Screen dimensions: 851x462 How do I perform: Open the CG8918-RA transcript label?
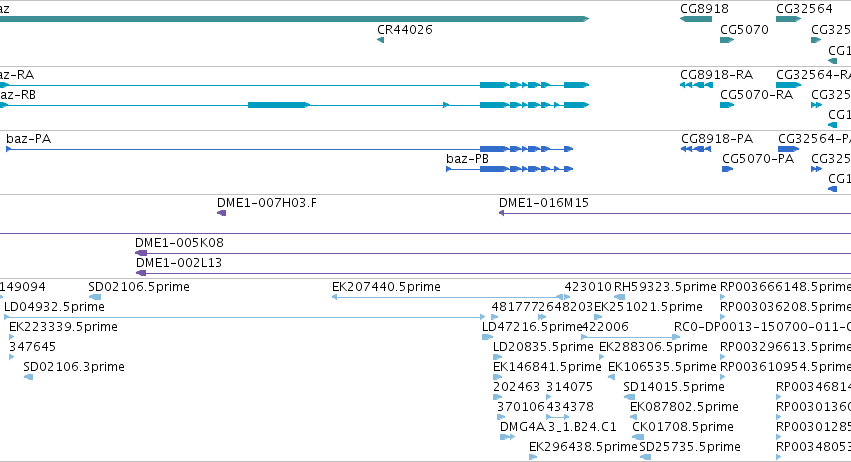pos(716,74)
